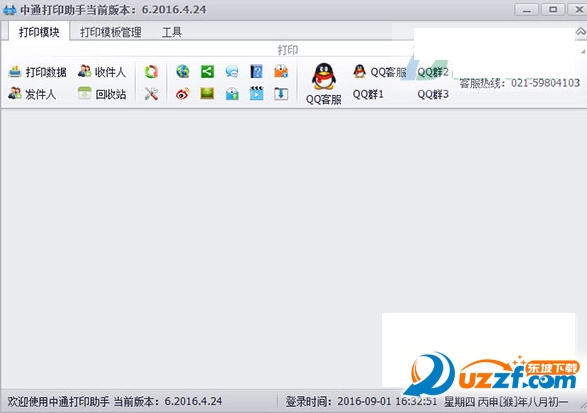587x413 pixels.
Task: Click the 打印 ribbon group label
Action: pos(288,50)
